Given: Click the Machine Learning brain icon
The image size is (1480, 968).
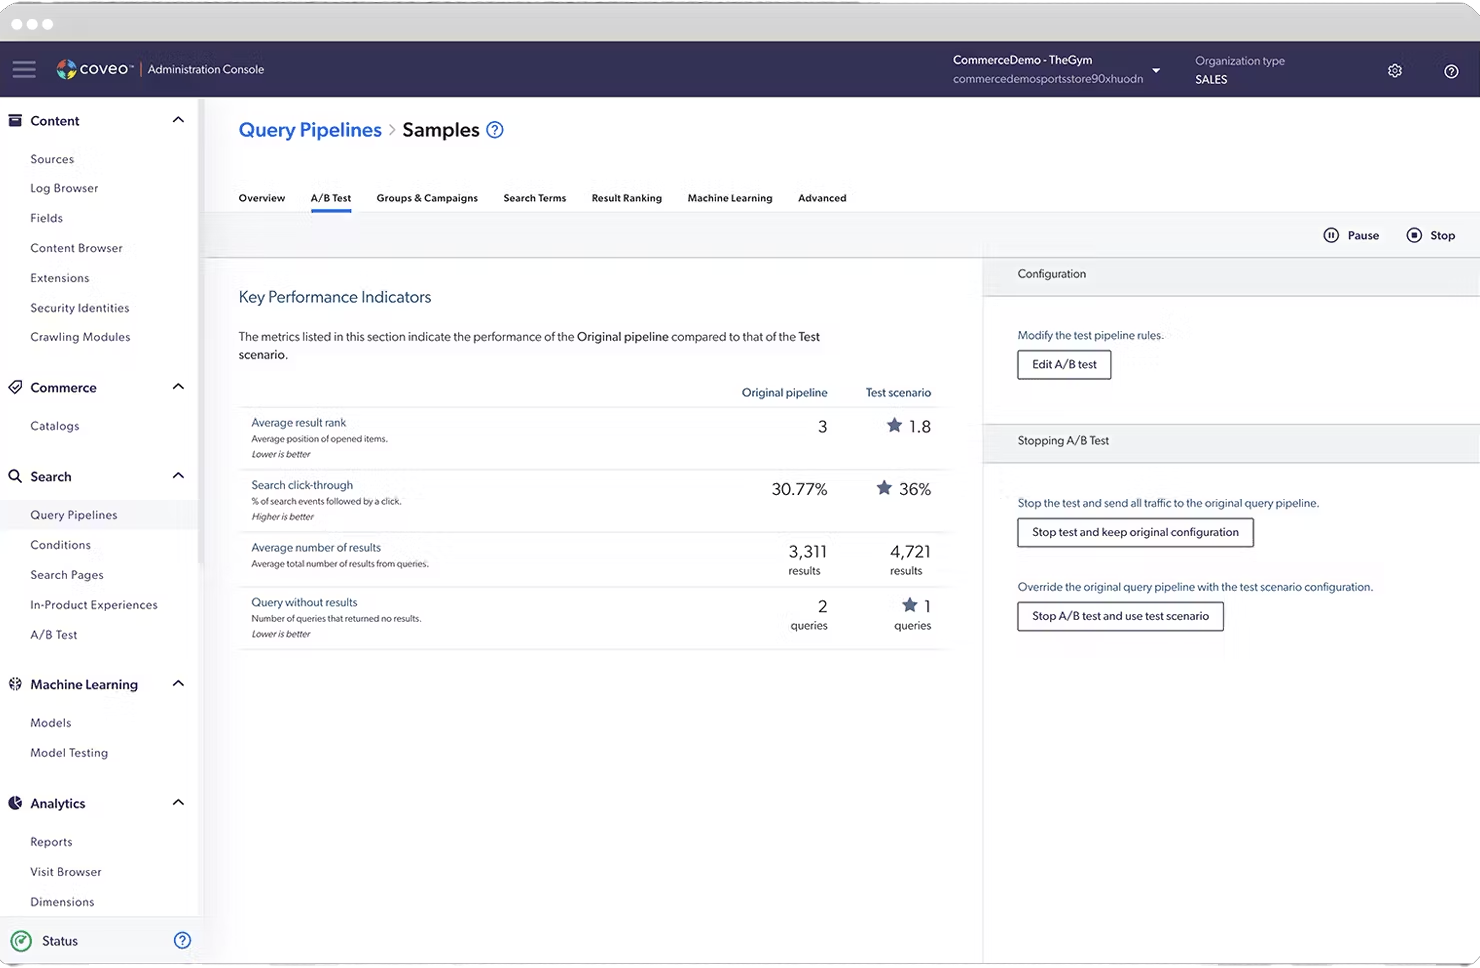Looking at the screenshot, I should (15, 684).
